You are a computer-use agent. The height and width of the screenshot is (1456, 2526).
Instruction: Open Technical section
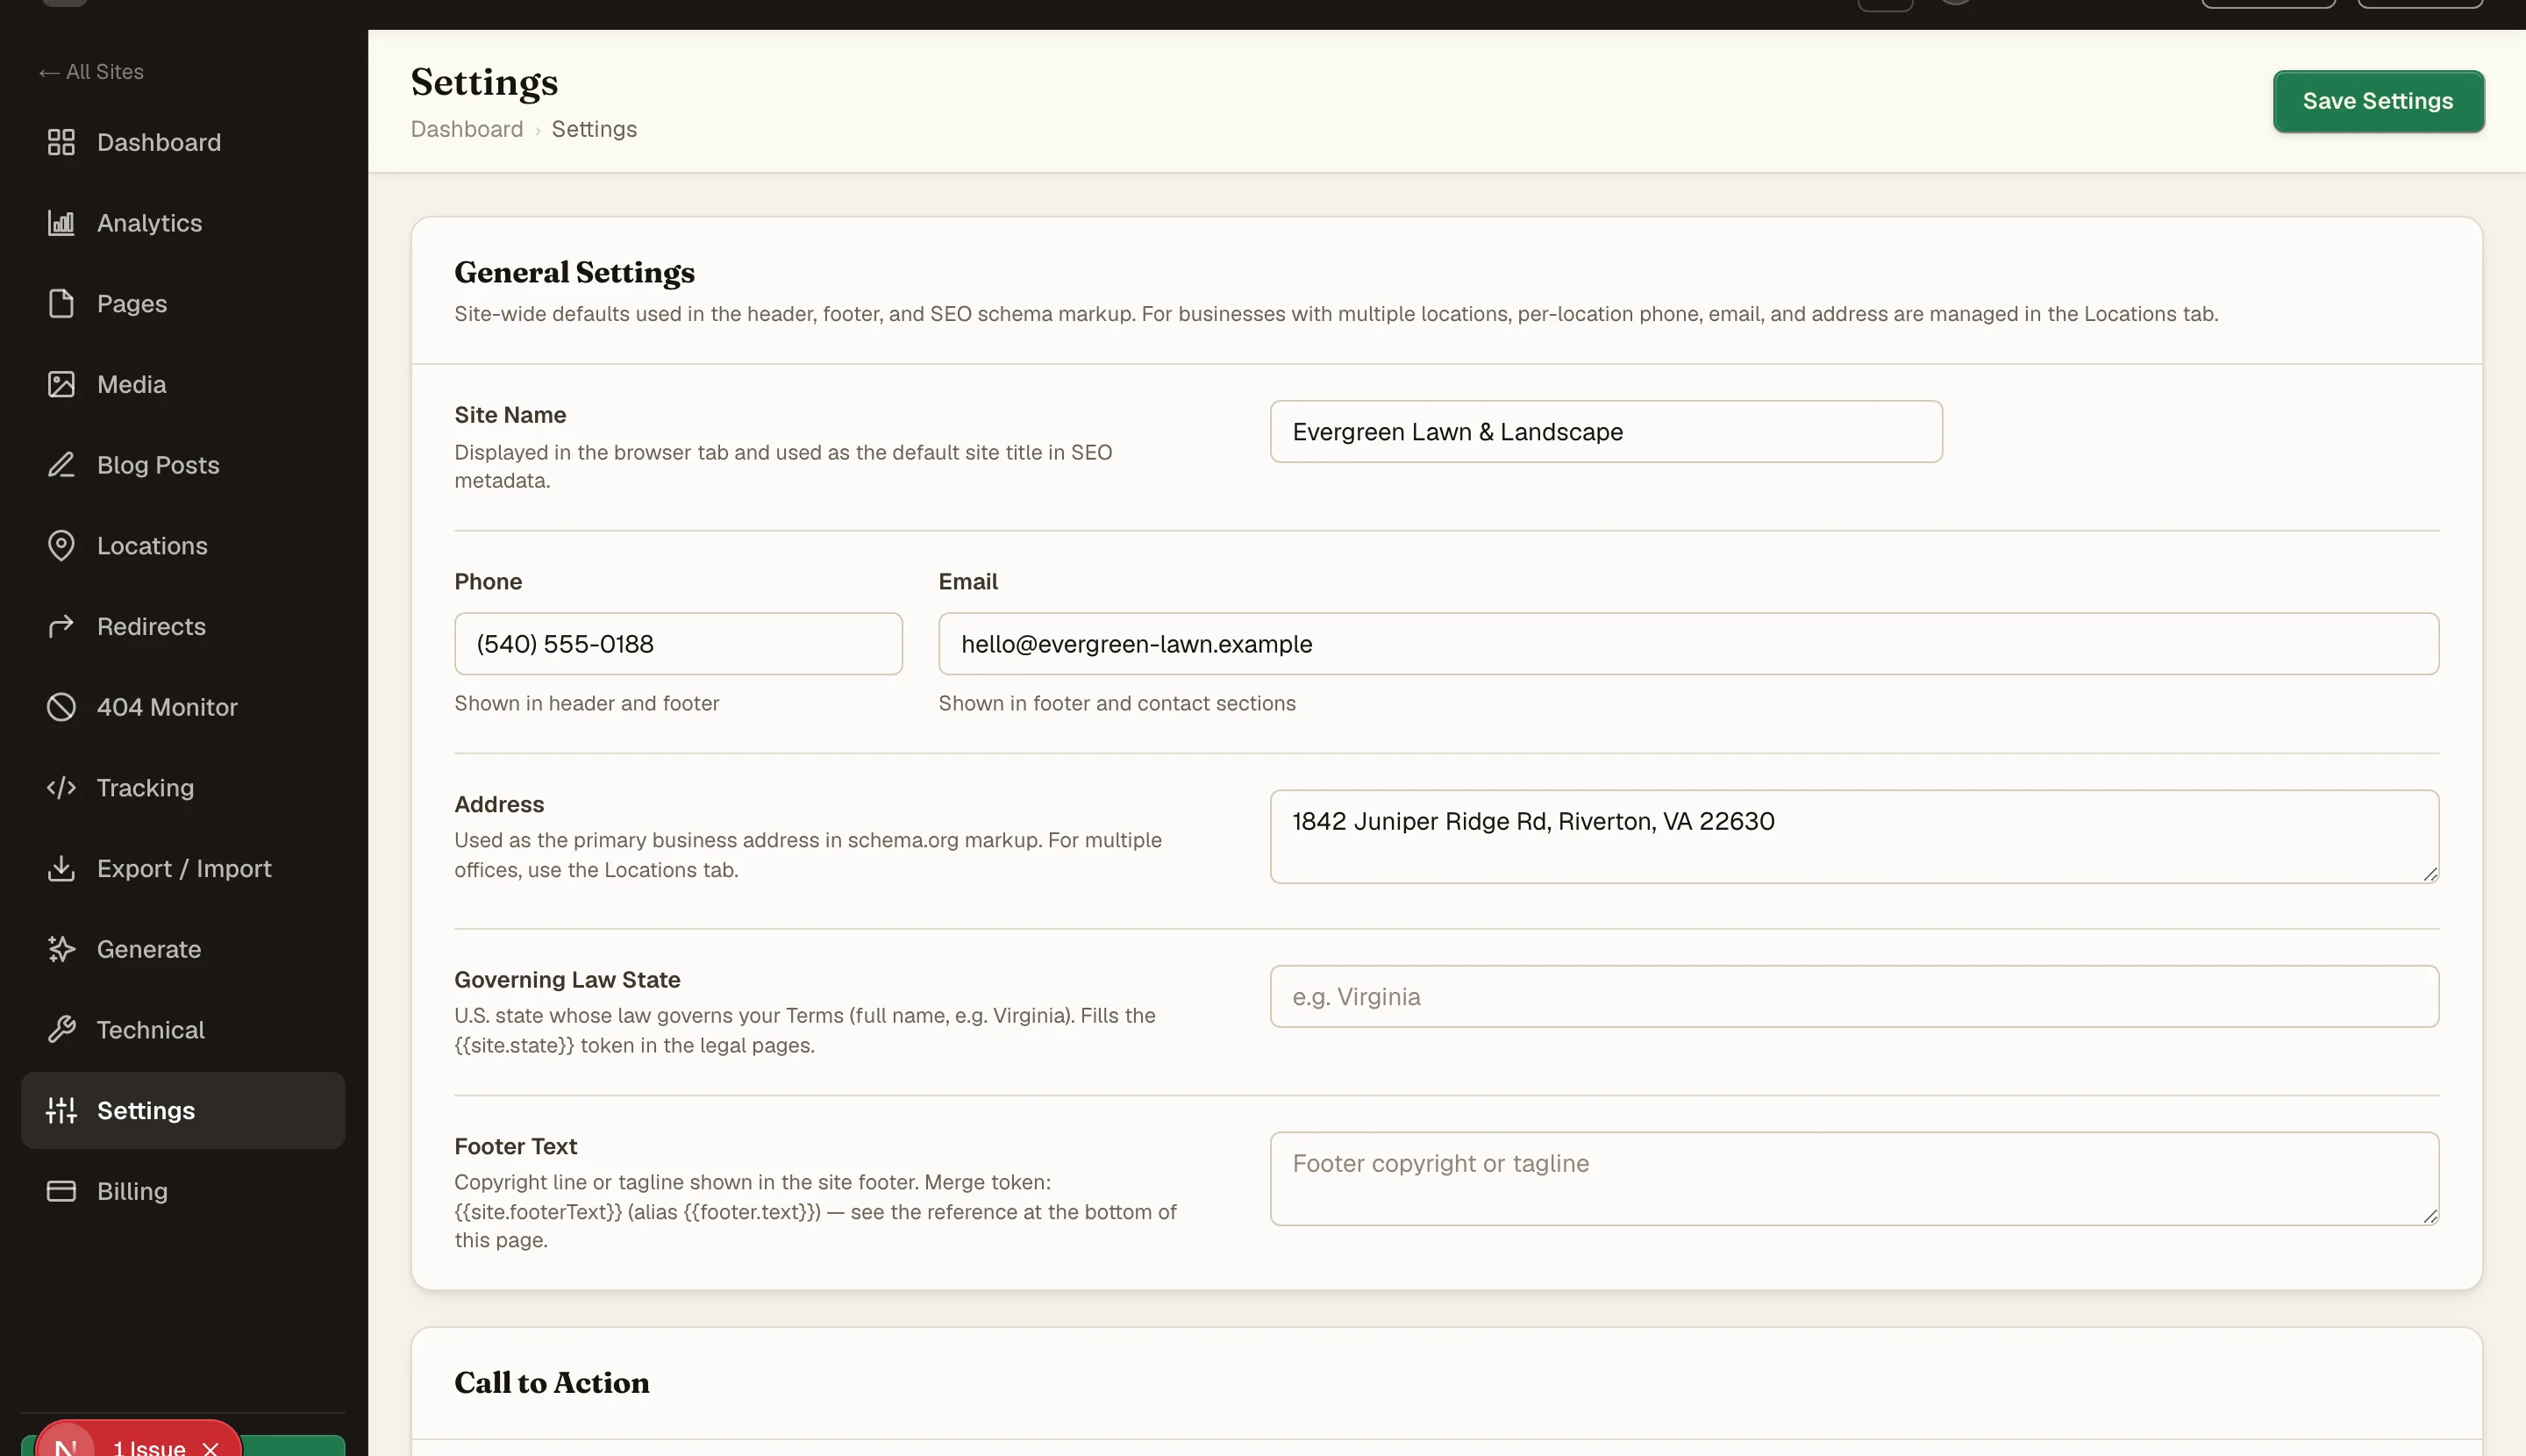(x=183, y=1030)
